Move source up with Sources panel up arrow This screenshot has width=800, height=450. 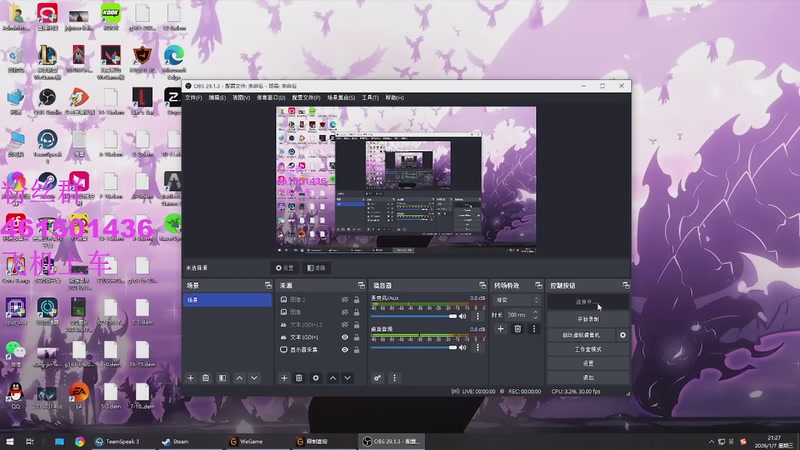click(x=333, y=378)
